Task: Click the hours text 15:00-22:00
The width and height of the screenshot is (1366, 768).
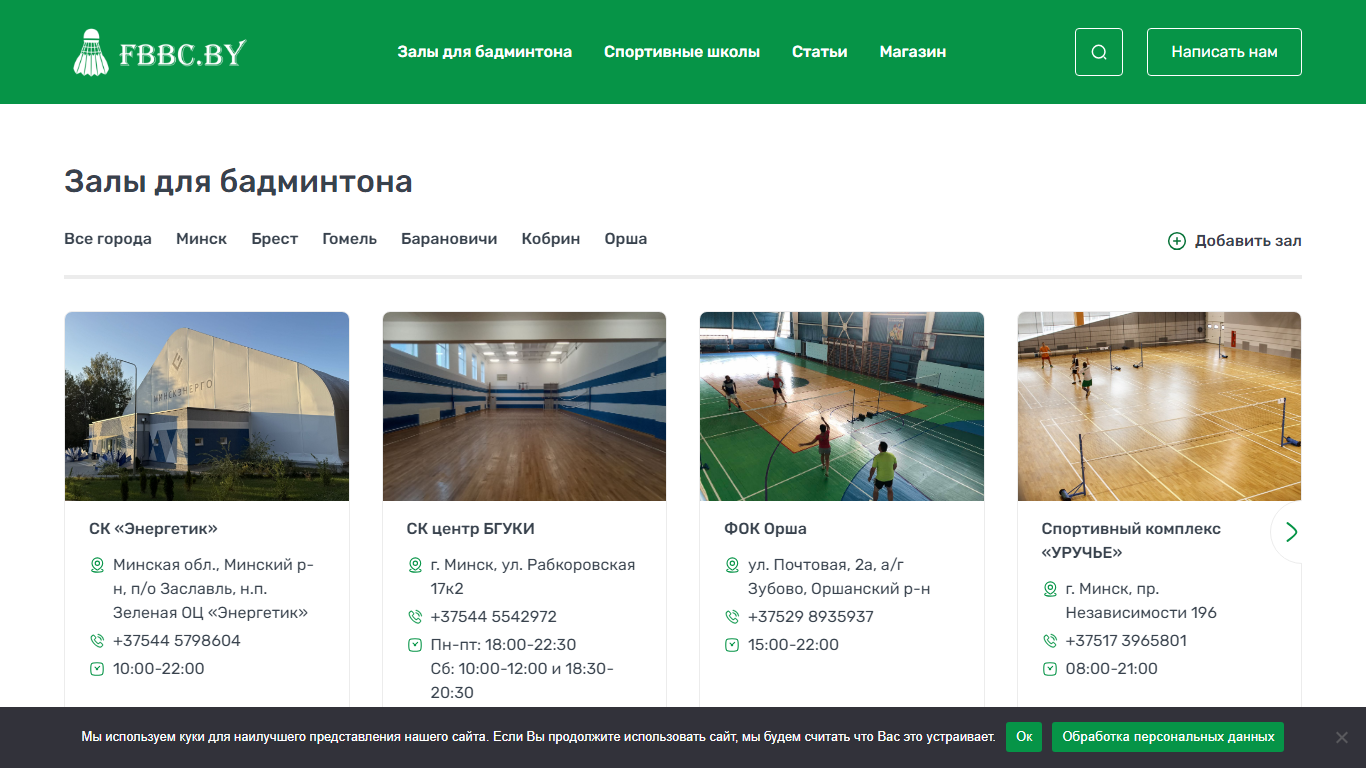Action: pos(794,645)
